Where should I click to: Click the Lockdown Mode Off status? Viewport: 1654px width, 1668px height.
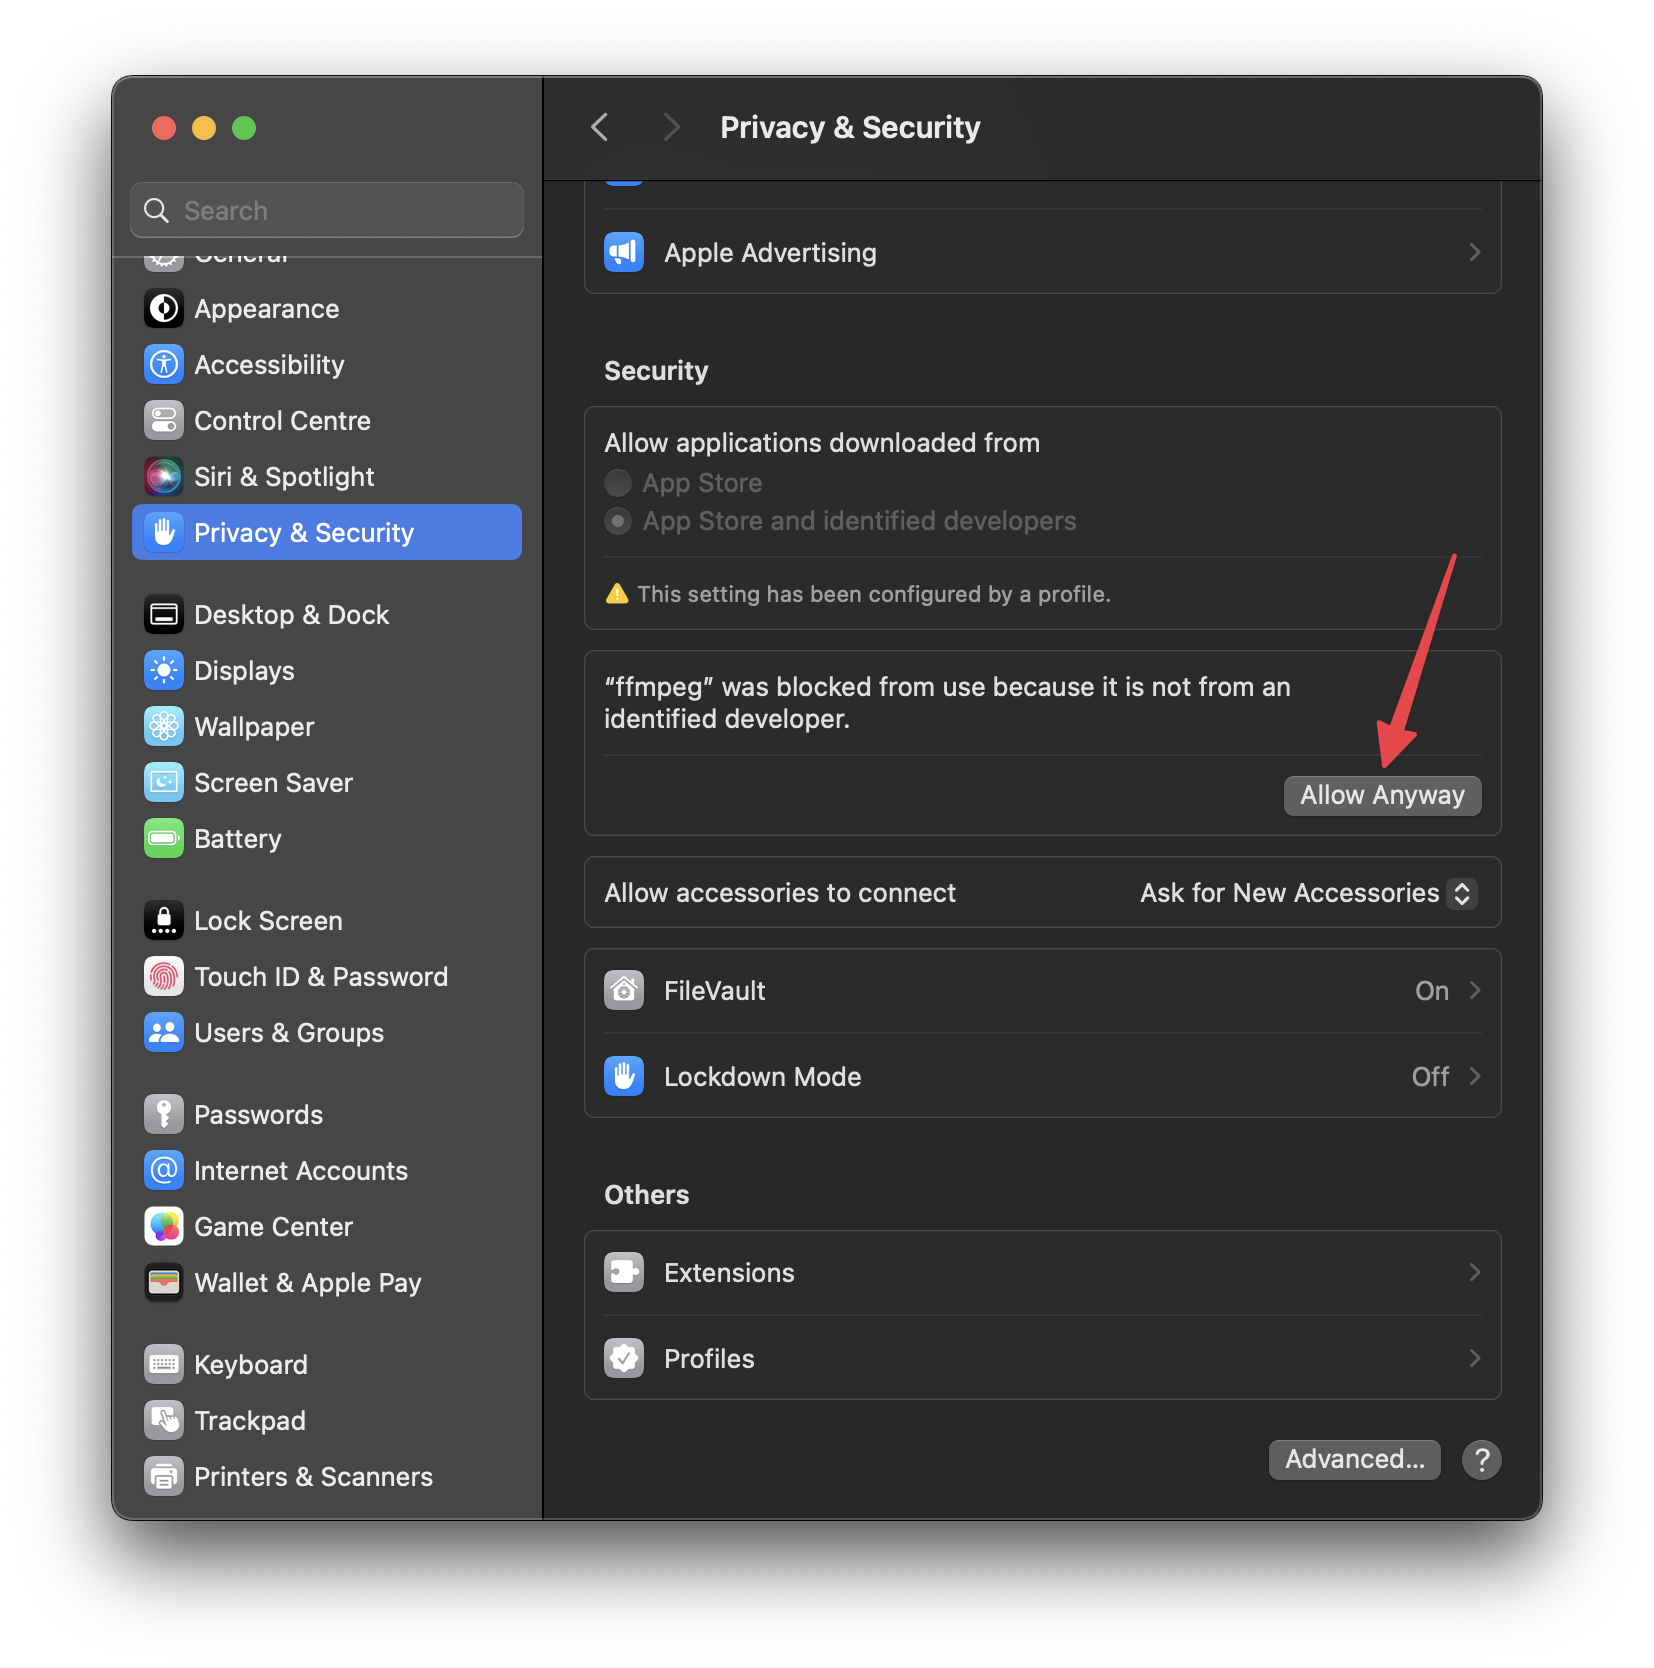pos(1430,1077)
